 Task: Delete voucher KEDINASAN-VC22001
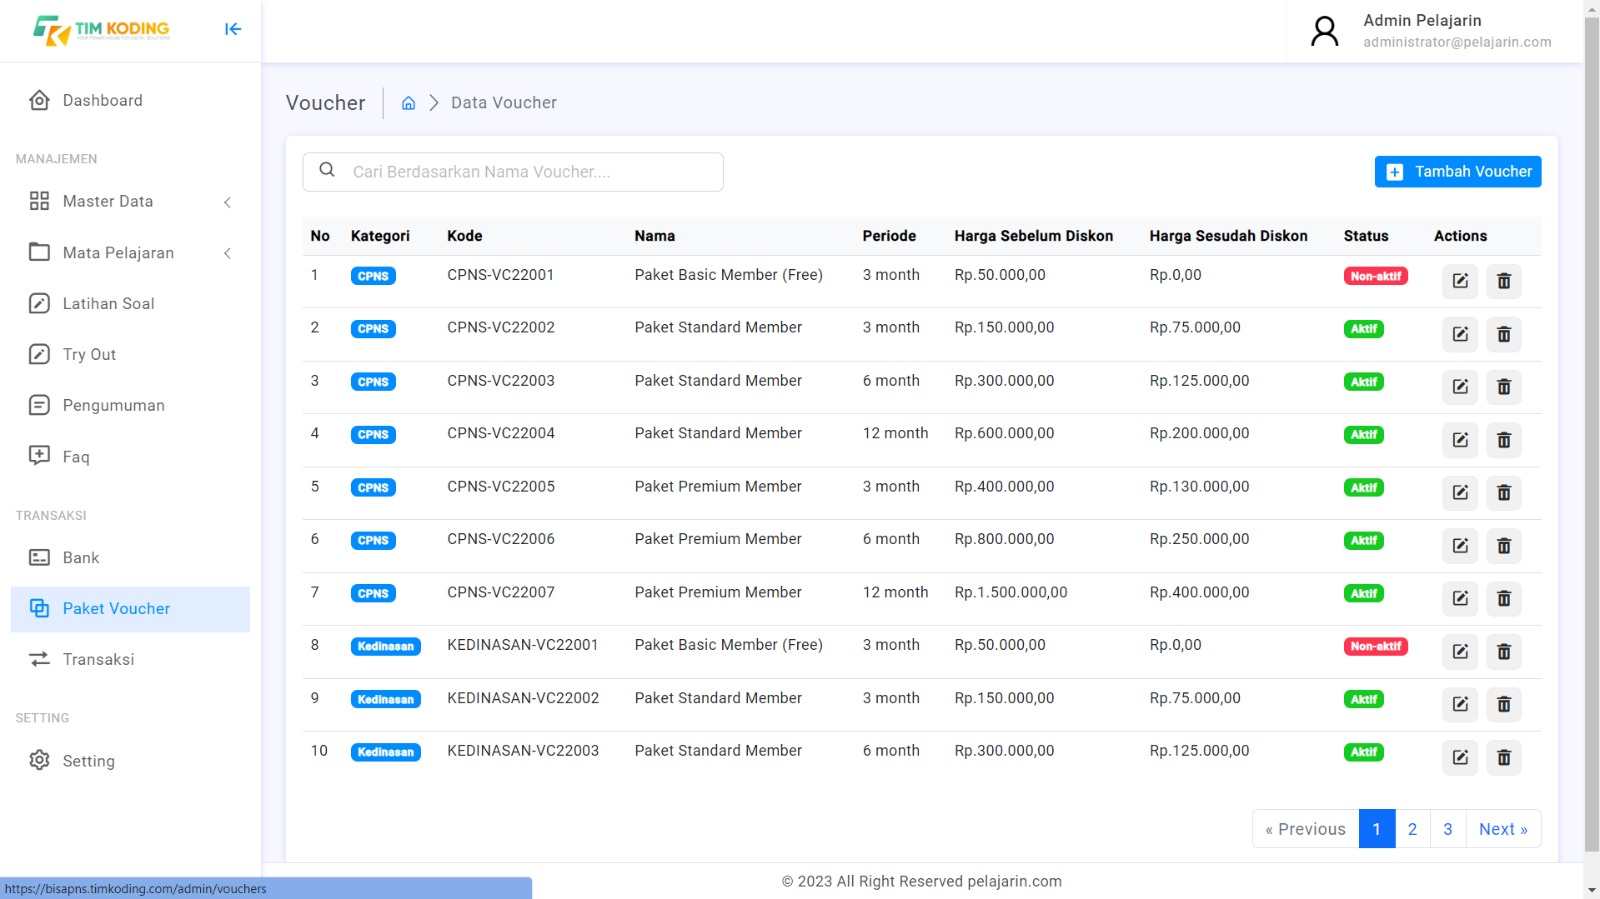point(1504,652)
